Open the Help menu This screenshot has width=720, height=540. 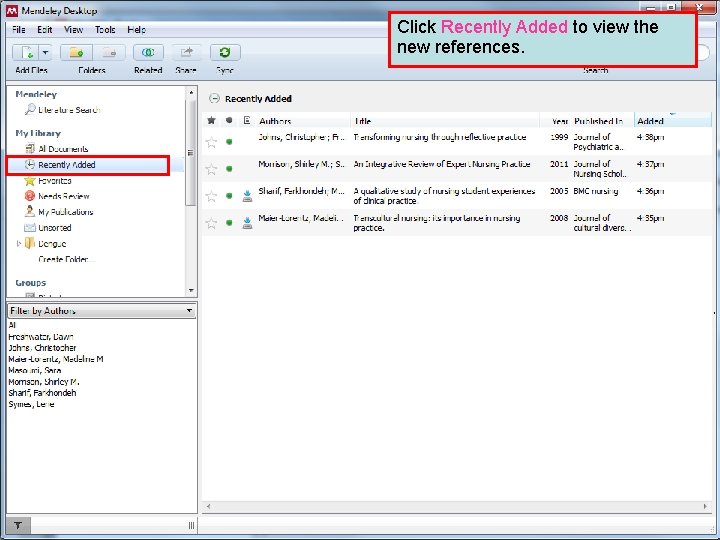click(x=136, y=30)
